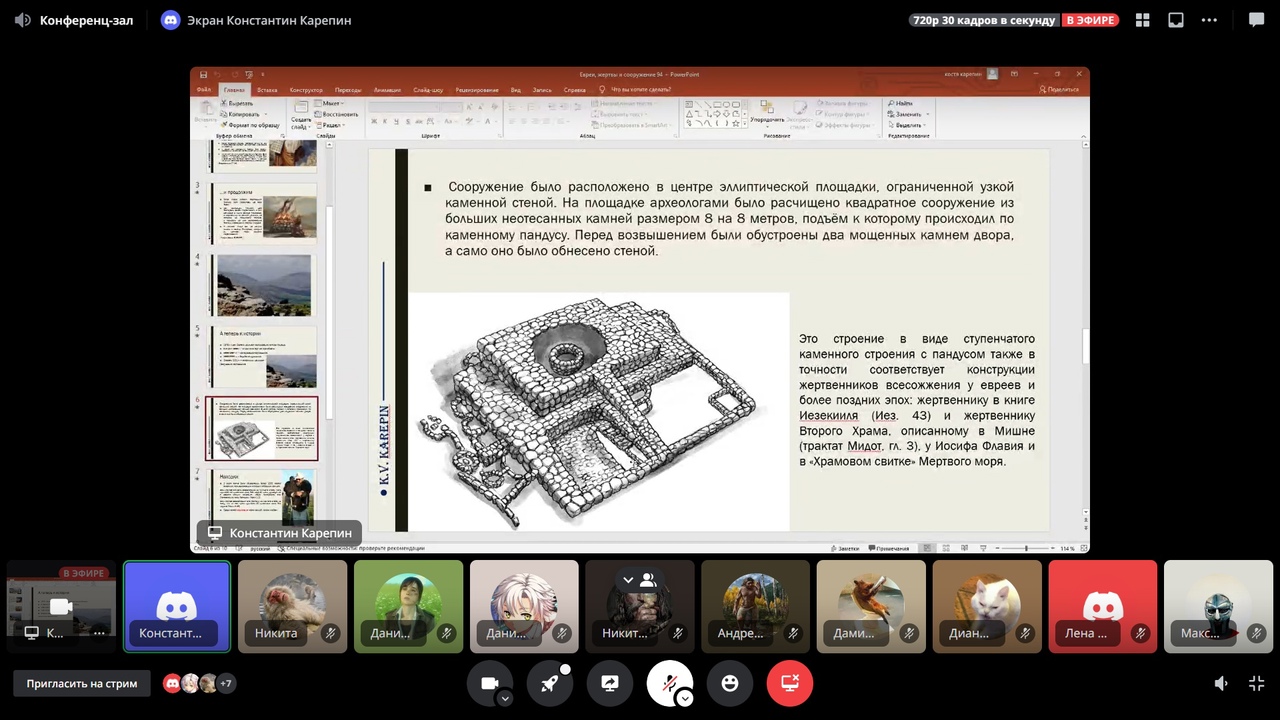The height and width of the screenshot is (720, 1280).
Task: Open camera options dropdown arrow
Action: 505,698
